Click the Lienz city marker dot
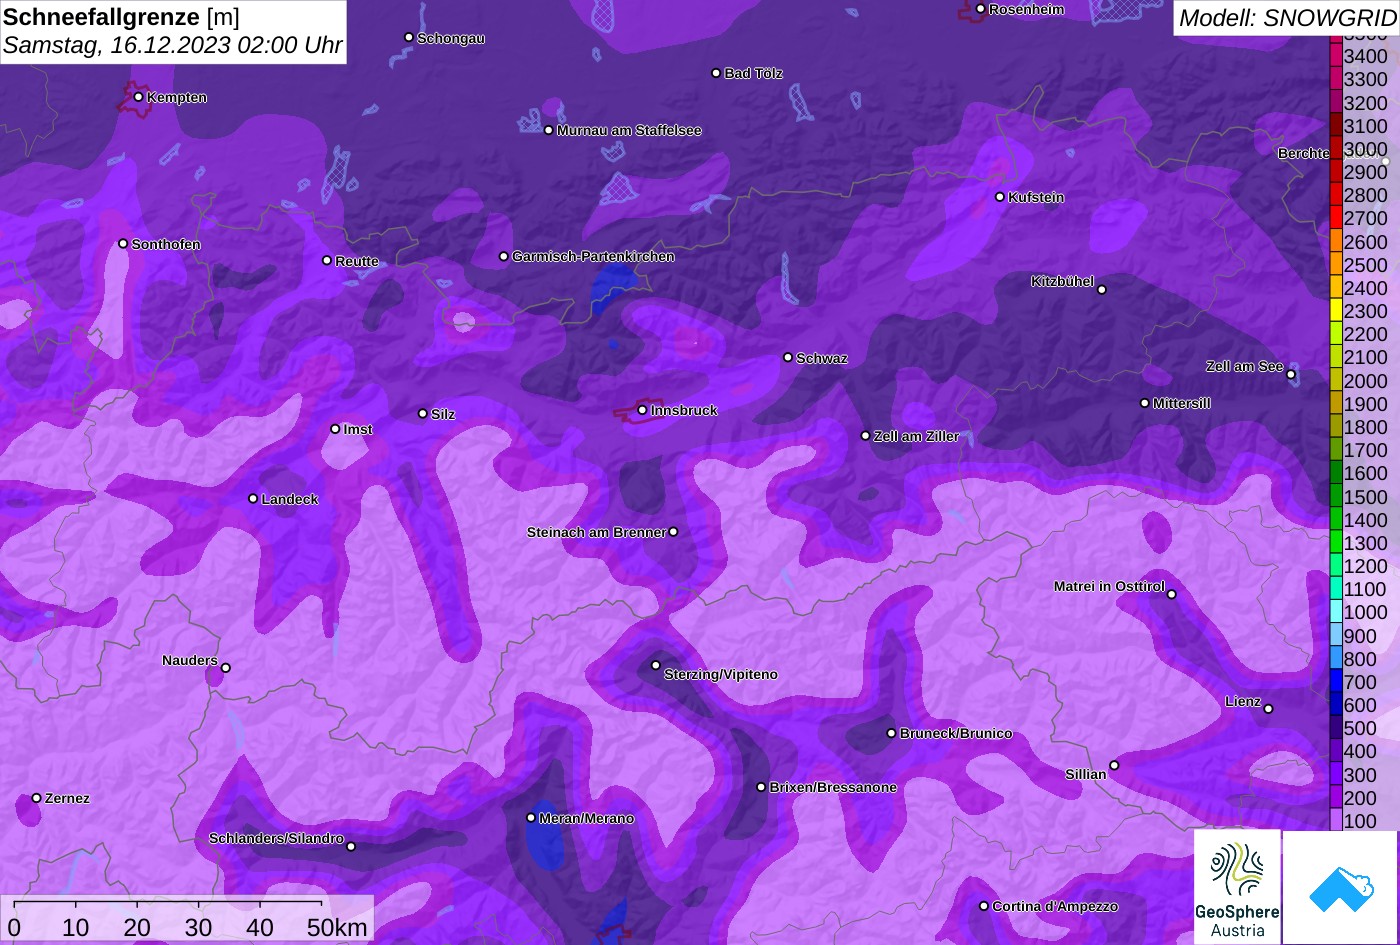Image resolution: width=1400 pixels, height=945 pixels. [1268, 709]
